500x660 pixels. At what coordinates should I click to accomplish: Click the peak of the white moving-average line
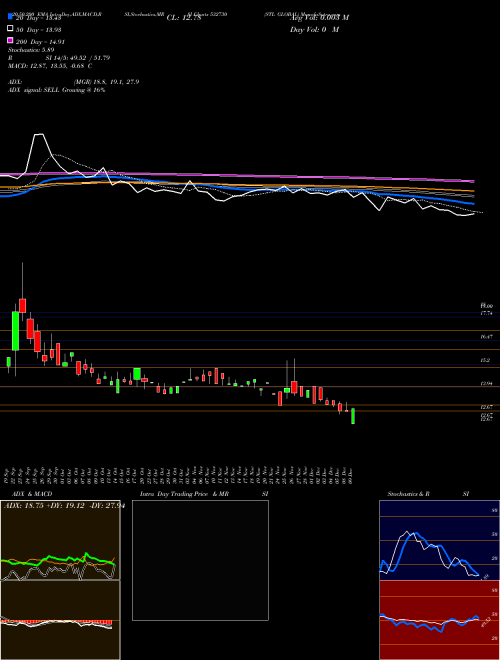coord(39,134)
